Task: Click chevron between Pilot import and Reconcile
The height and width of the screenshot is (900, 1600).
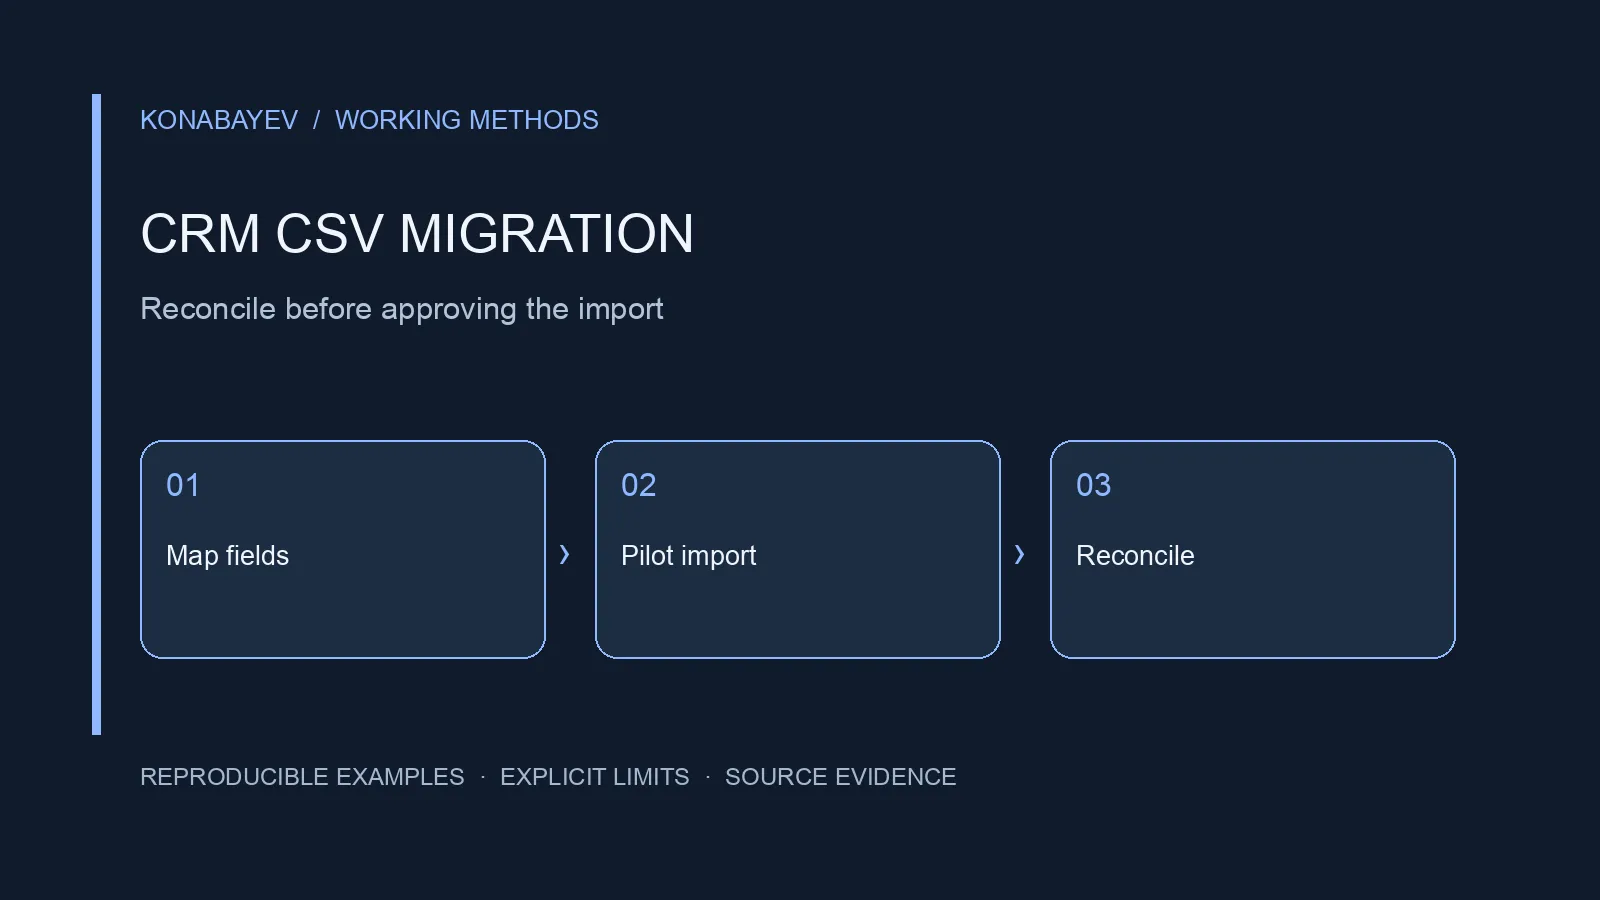Action: pos(1019,554)
